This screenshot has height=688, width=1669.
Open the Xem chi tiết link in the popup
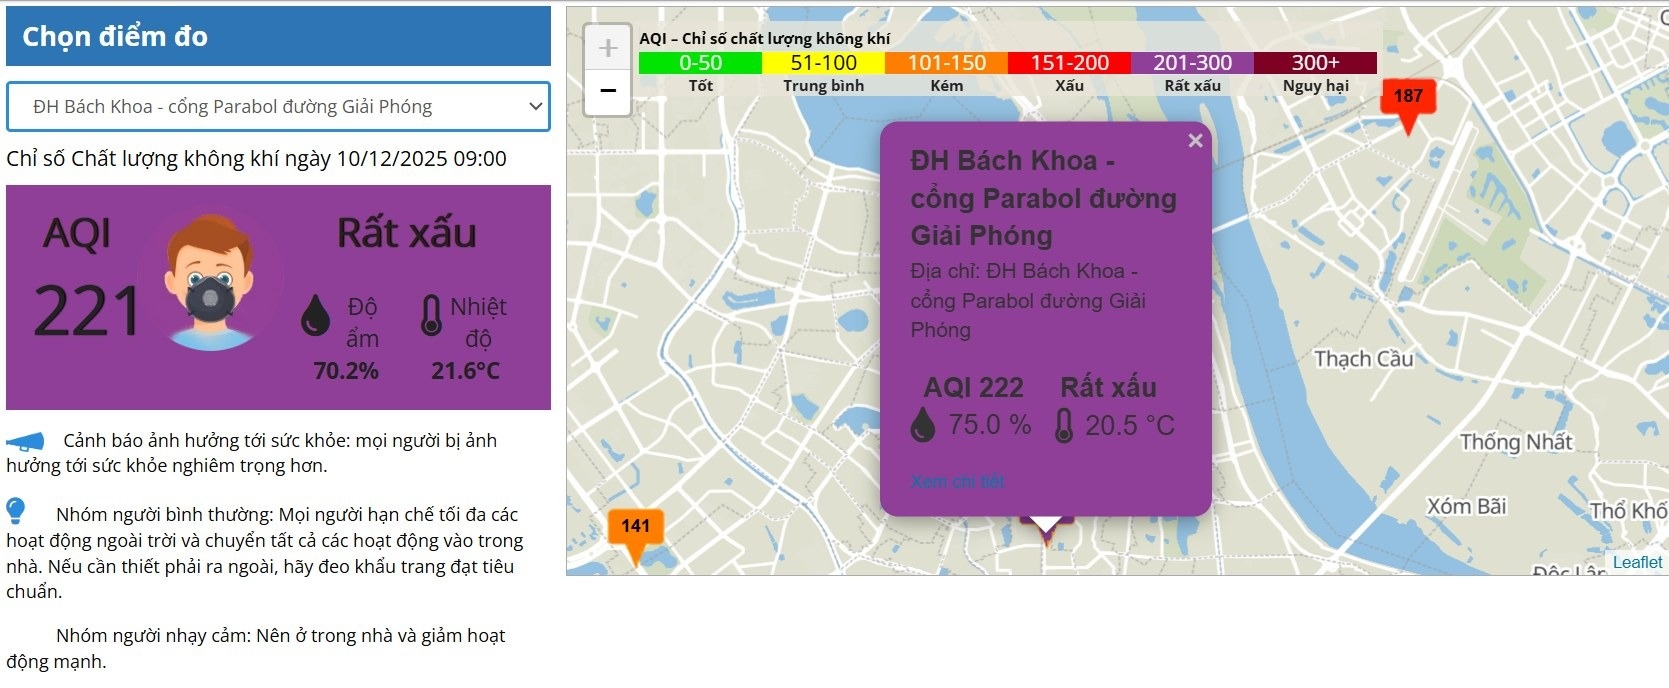pyautogui.click(x=957, y=482)
